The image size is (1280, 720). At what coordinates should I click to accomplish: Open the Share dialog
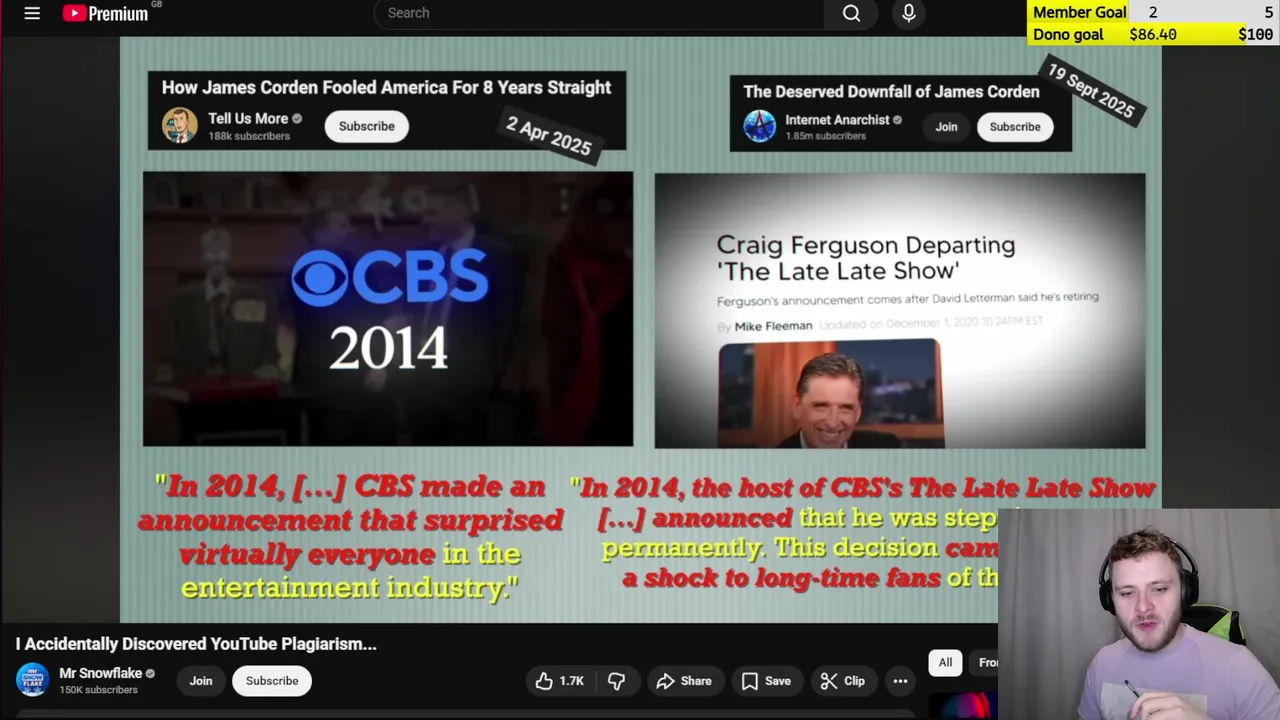click(x=684, y=681)
